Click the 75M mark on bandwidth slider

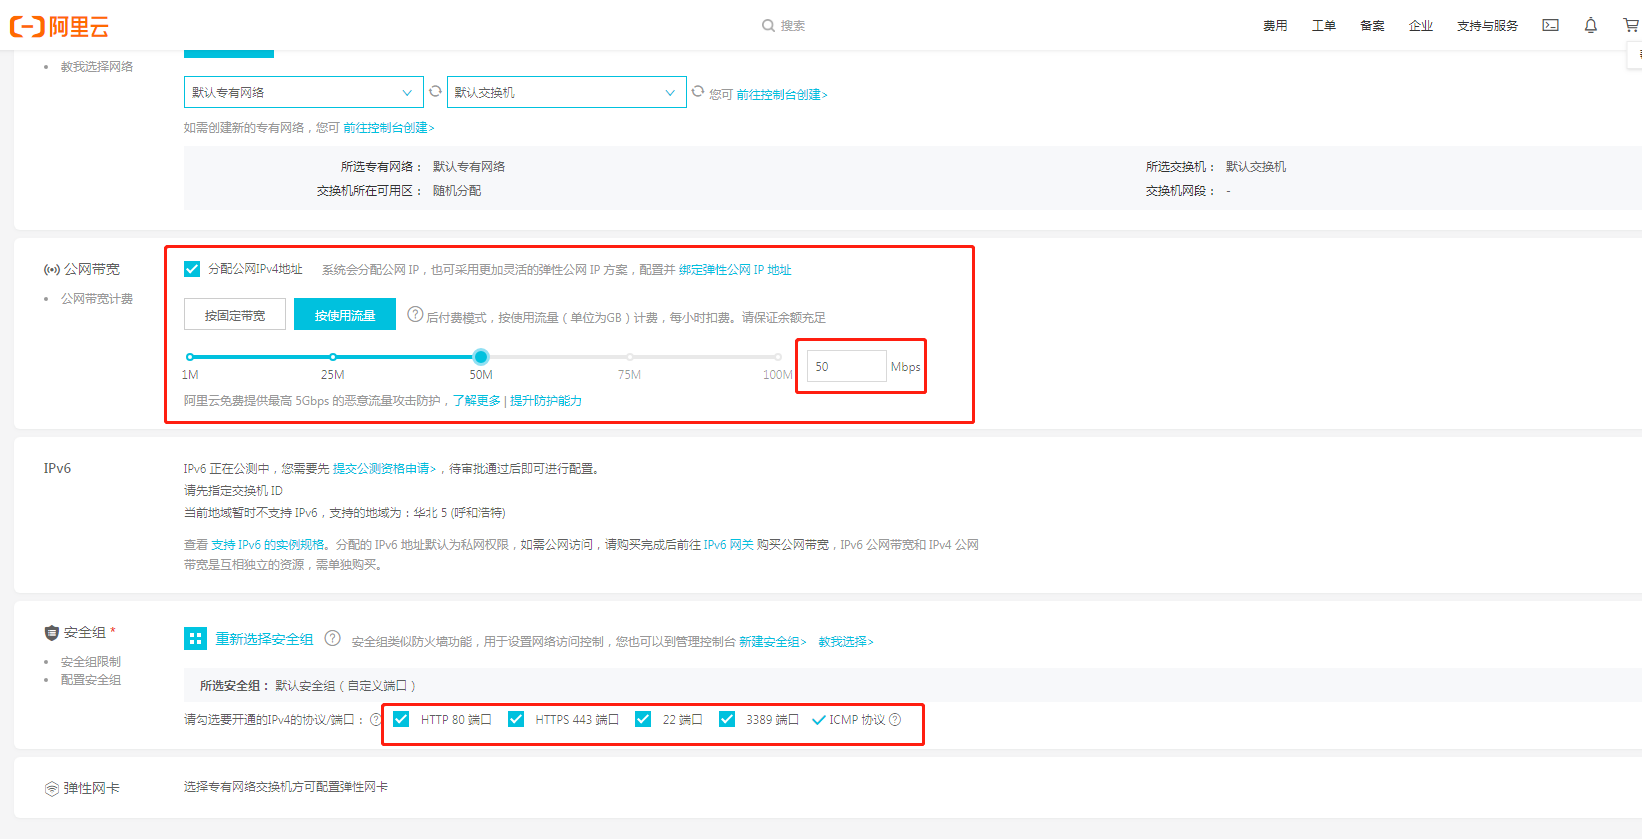click(x=629, y=357)
